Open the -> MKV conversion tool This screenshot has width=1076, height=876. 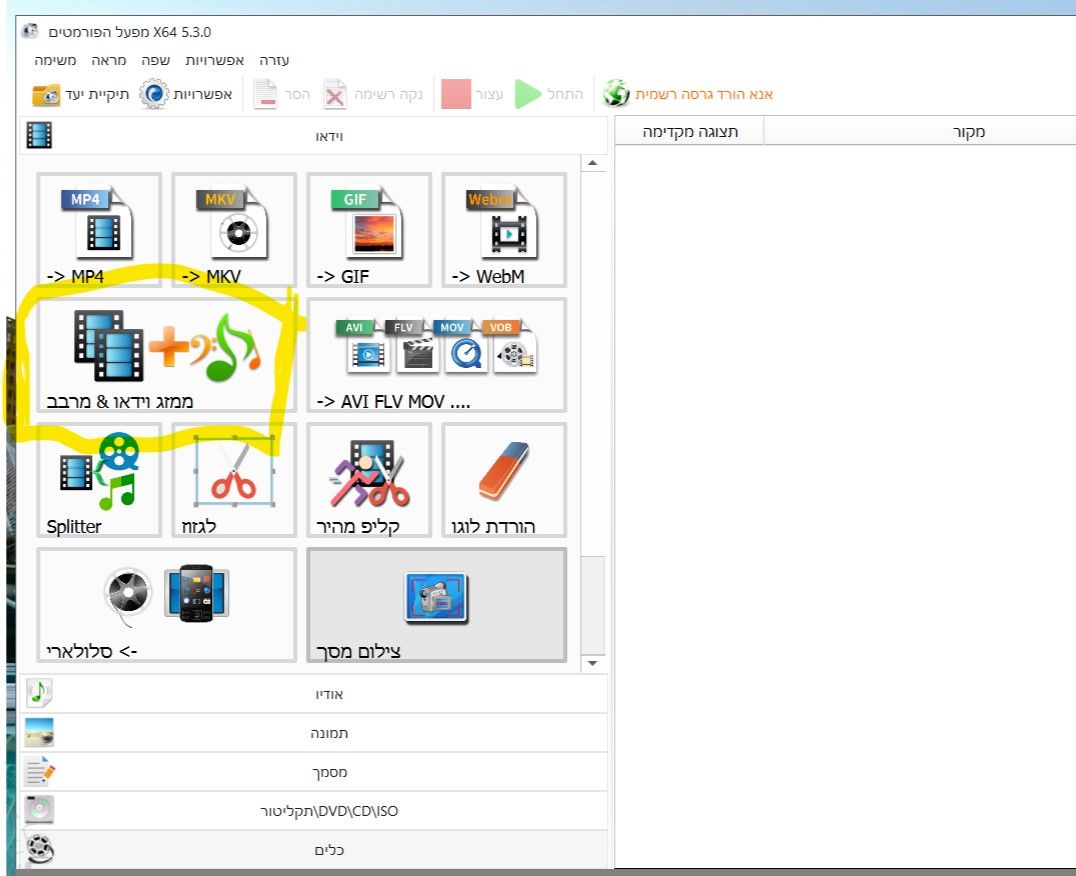point(234,230)
